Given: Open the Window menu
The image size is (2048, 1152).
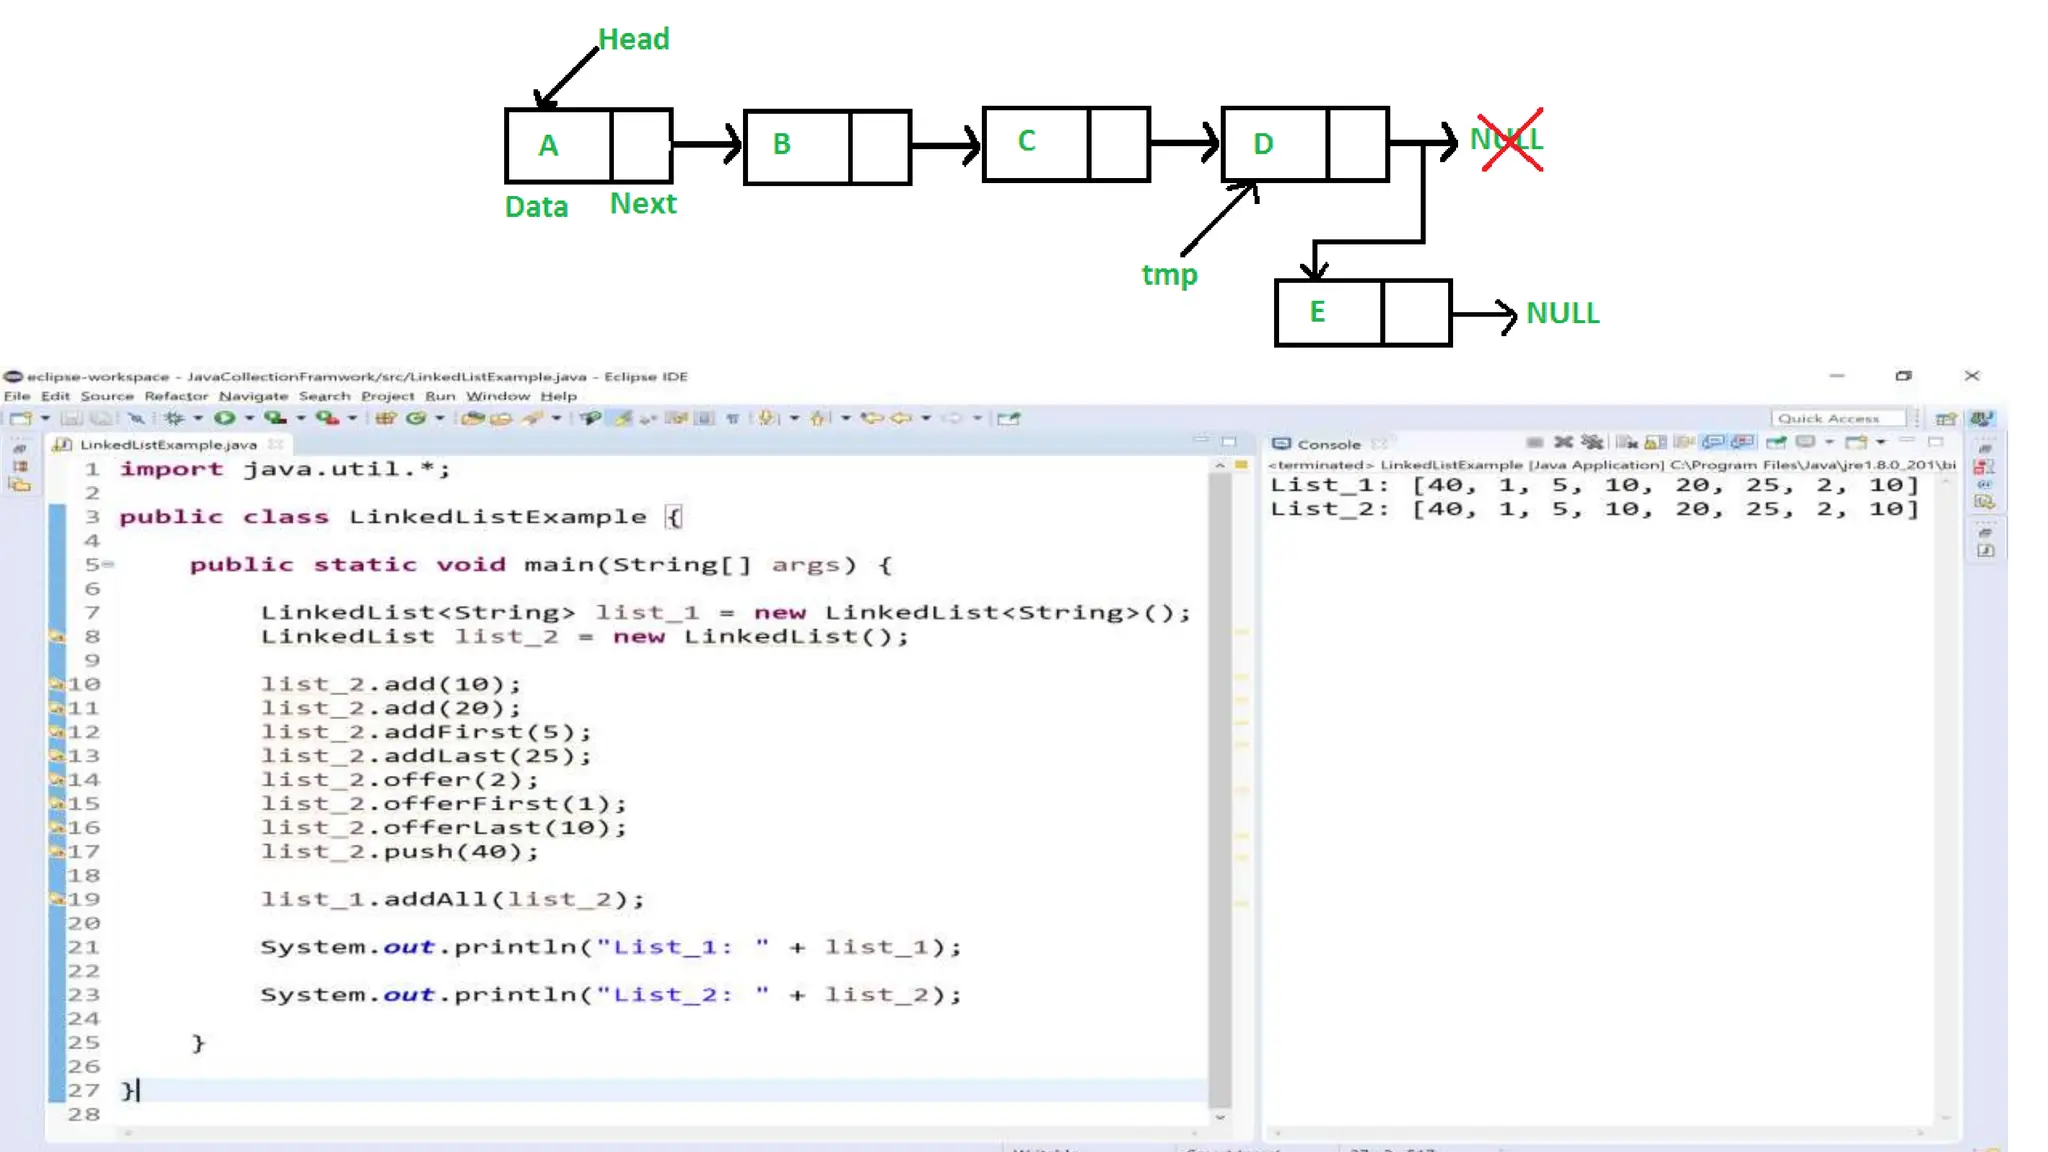Looking at the screenshot, I should 497,396.
